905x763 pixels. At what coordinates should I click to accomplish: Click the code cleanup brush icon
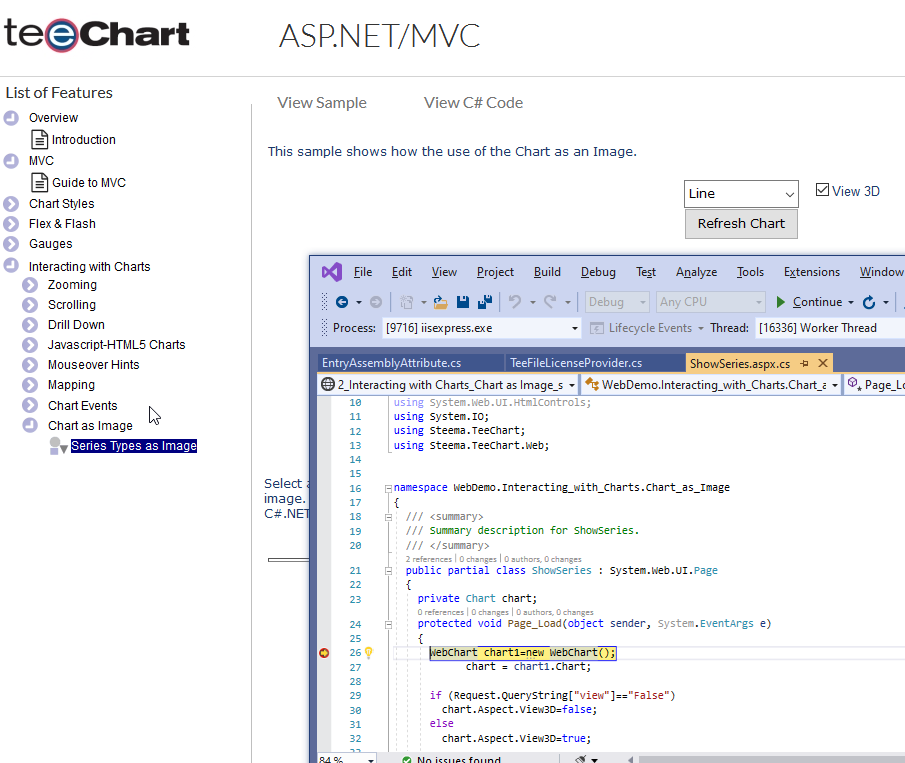(x=581, y=760)
